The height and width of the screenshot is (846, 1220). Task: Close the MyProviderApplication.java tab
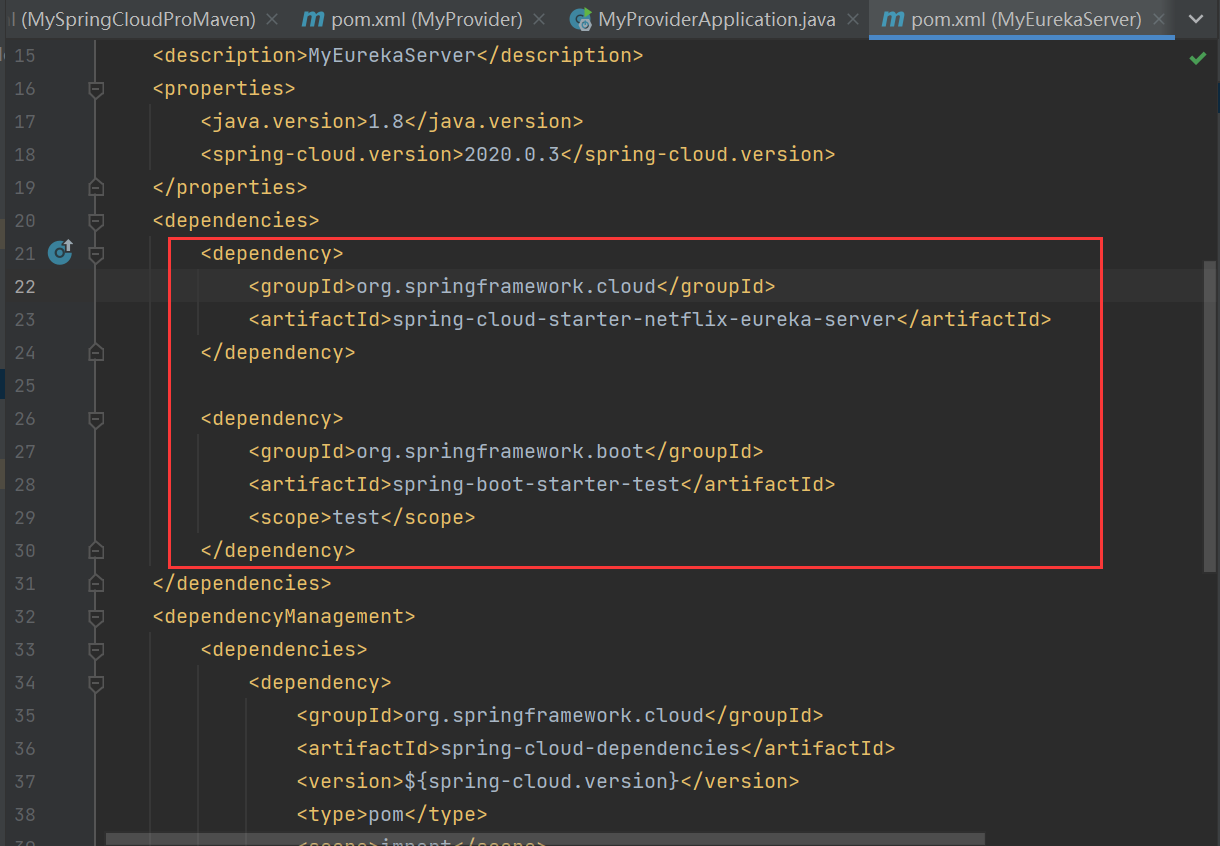tap(851, 20)
